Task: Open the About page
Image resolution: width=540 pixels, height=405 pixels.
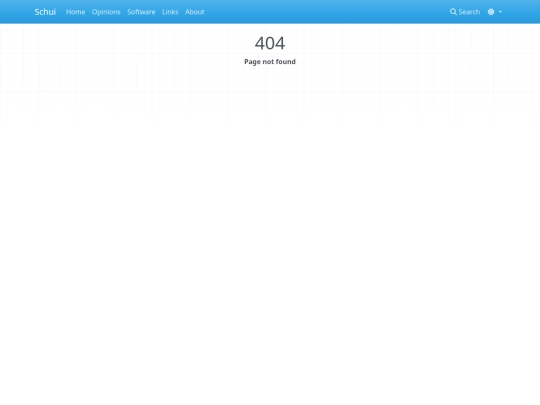Action: point(195,12)
